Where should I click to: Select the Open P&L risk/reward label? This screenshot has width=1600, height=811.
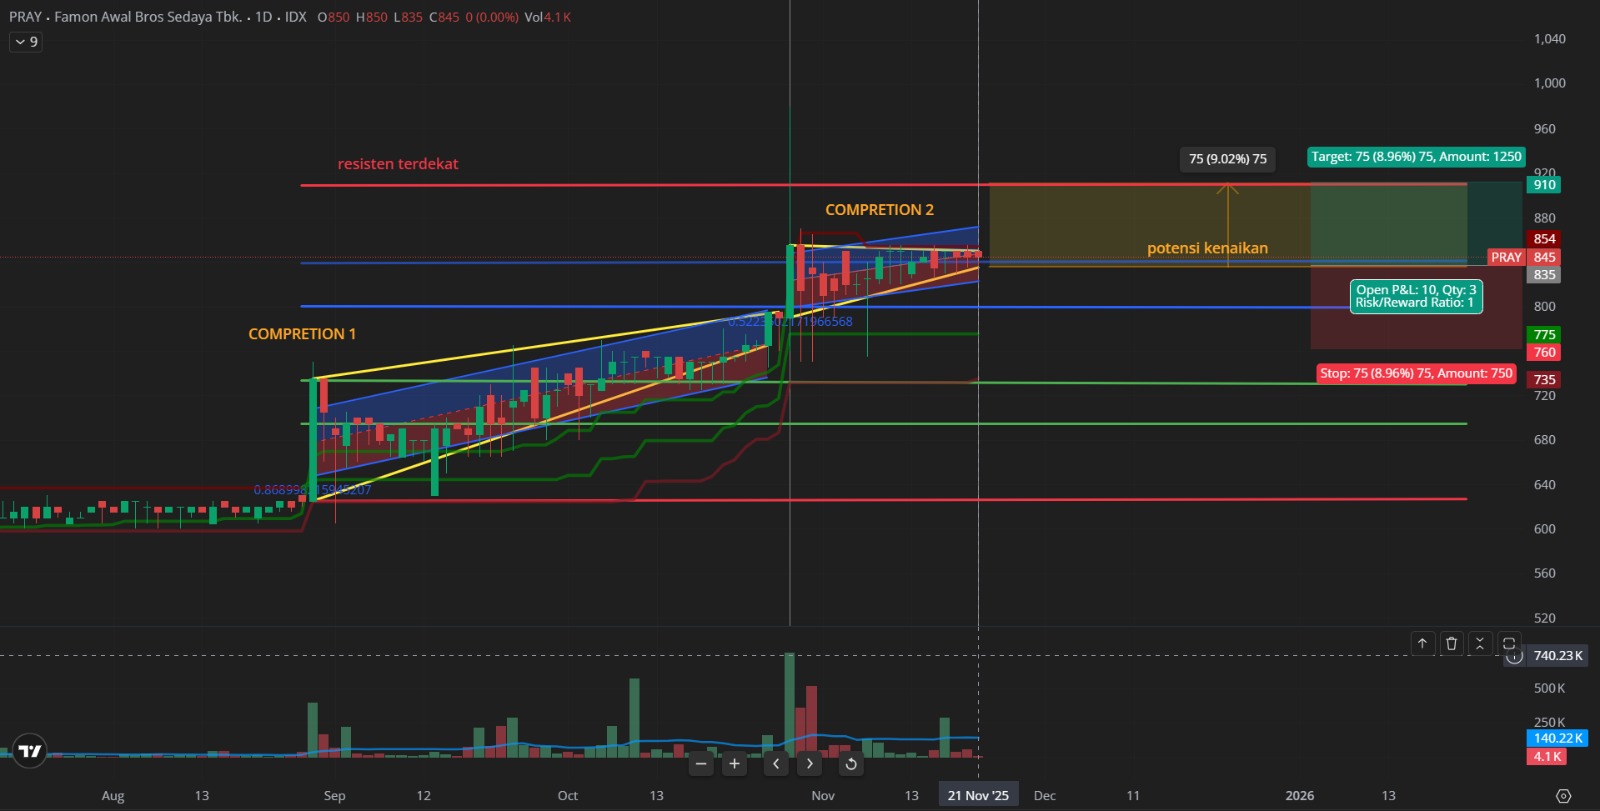pyautogui.click(x=1416, y=296)
